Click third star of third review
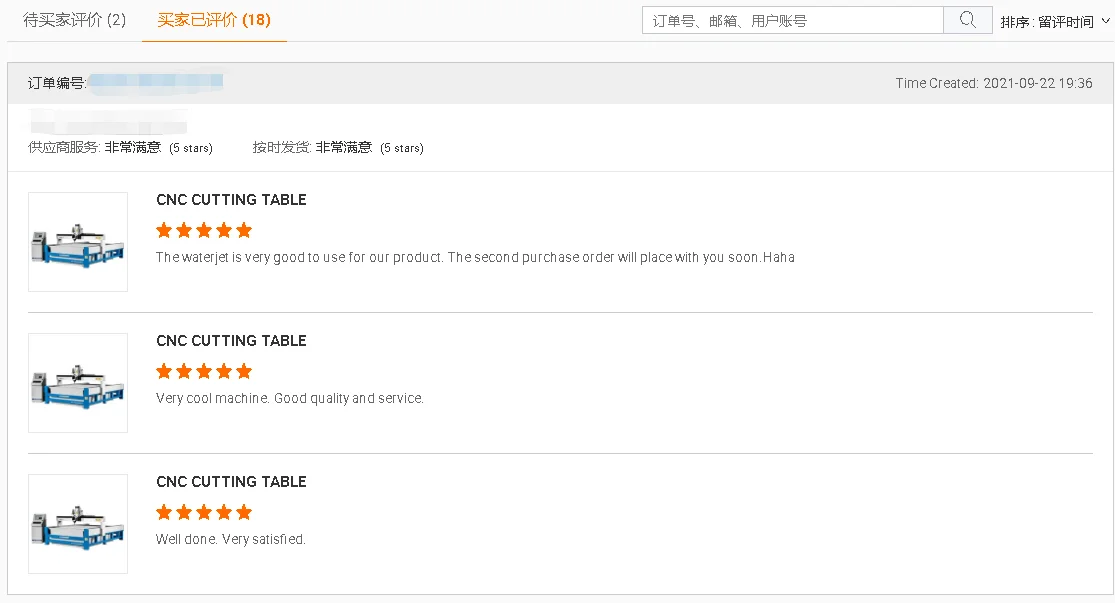Image resolution: width=1115 pixels, height=603 pixels. [x=204, y=512]
